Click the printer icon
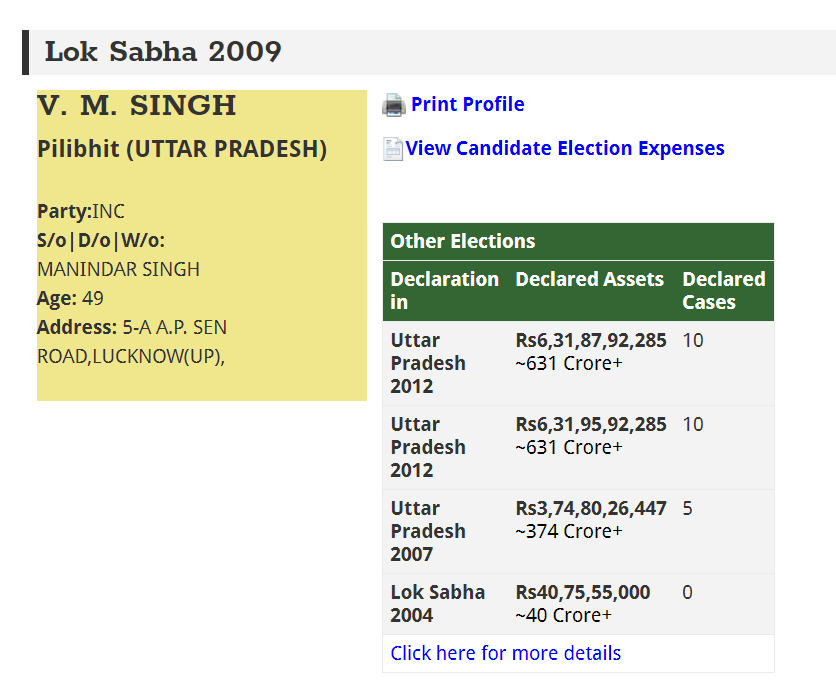The width and height of the screenshot is (836, 689). pos(394,105)
